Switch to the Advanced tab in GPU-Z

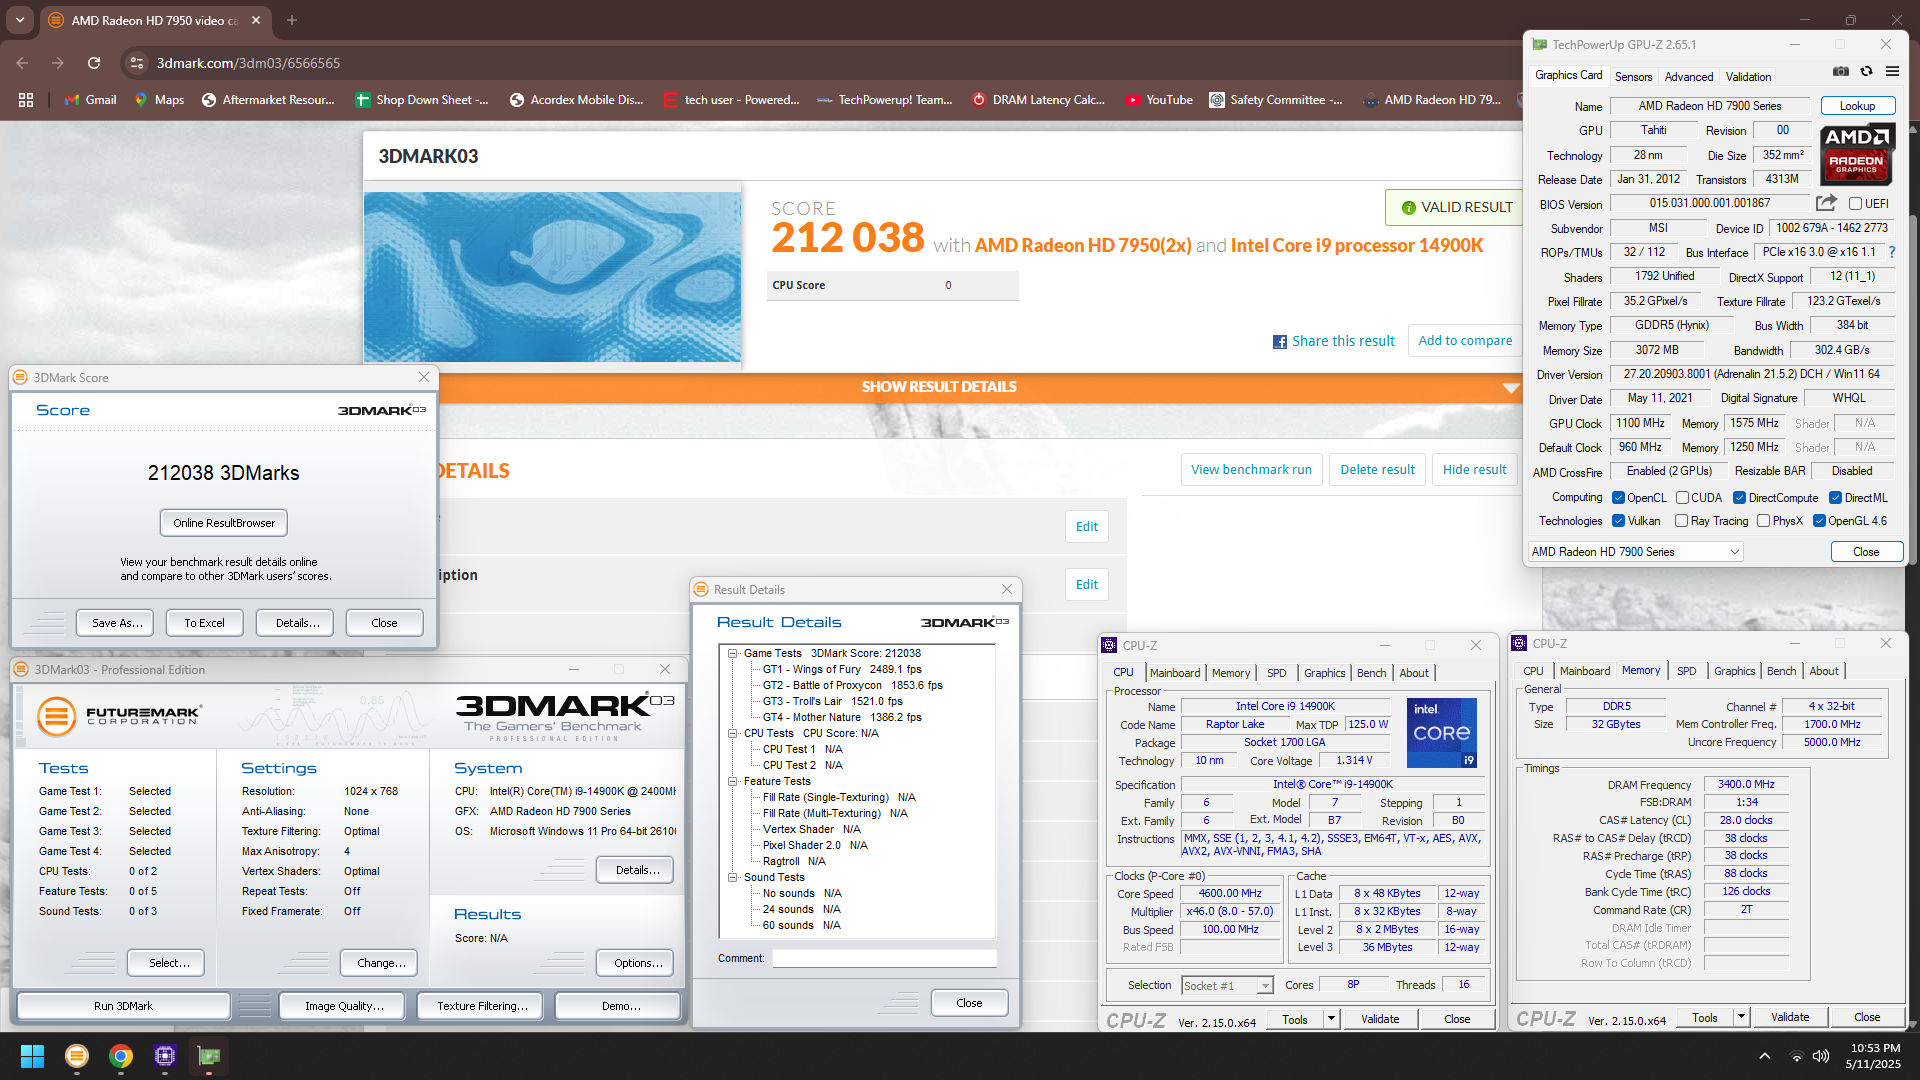(x=1689, y=76)
